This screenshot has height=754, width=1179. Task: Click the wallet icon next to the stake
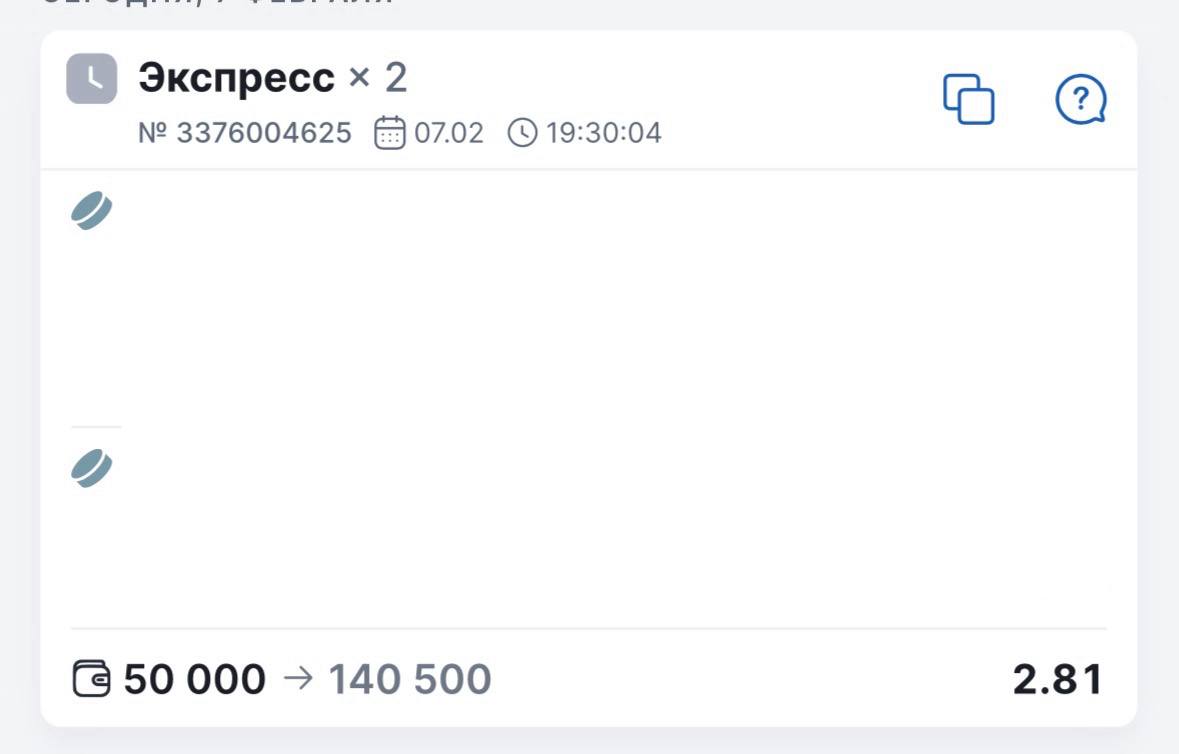click(93, 680)
